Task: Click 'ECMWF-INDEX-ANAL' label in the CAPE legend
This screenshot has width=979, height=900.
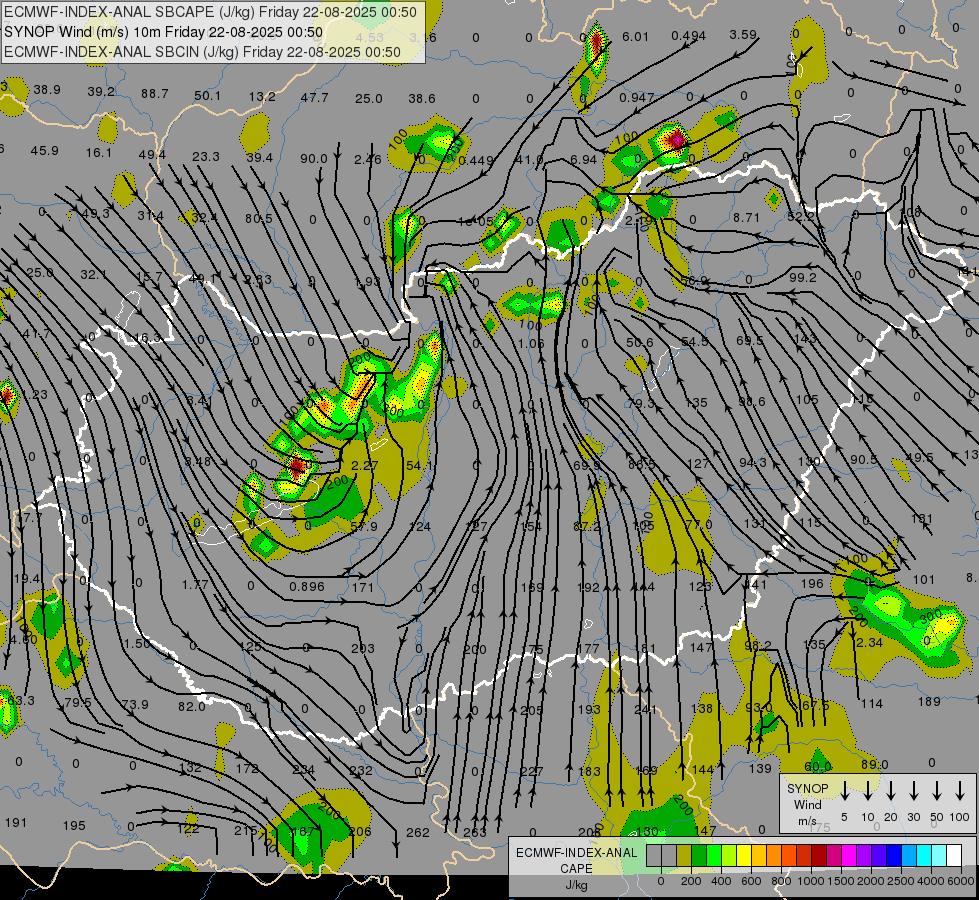Action: pos(577,853)
